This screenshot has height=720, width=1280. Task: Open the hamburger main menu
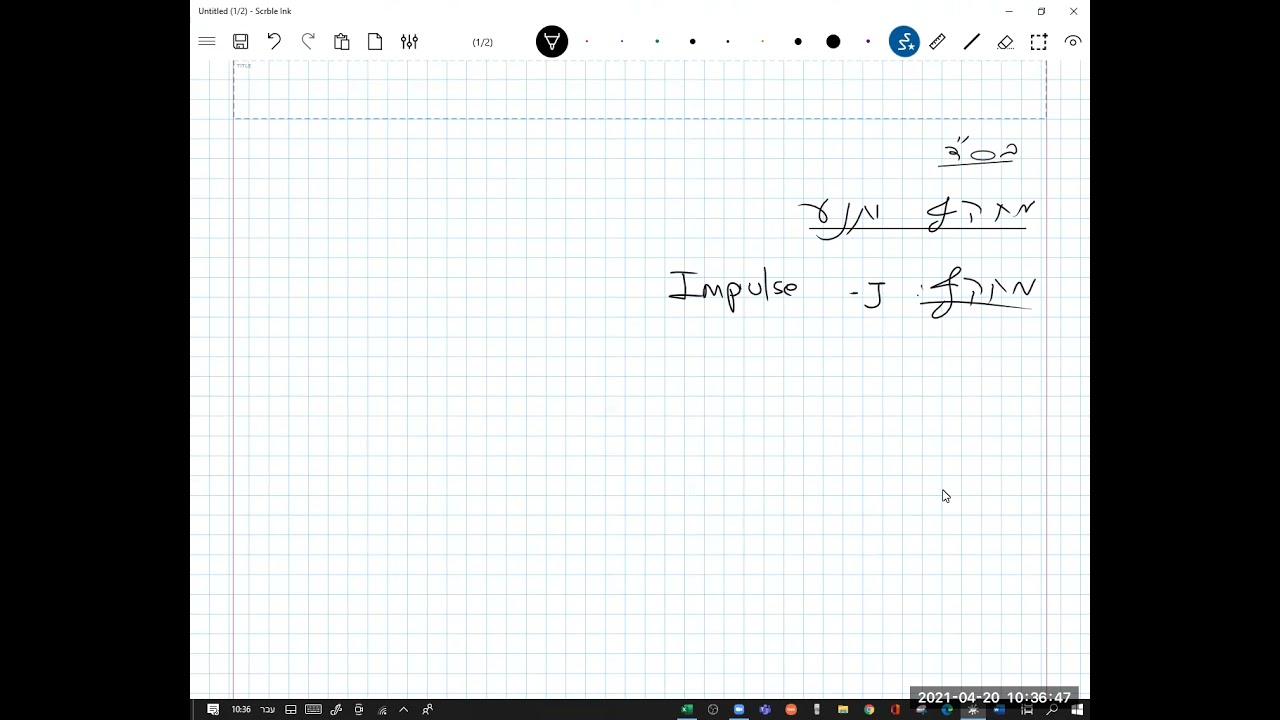click(207, 42)
